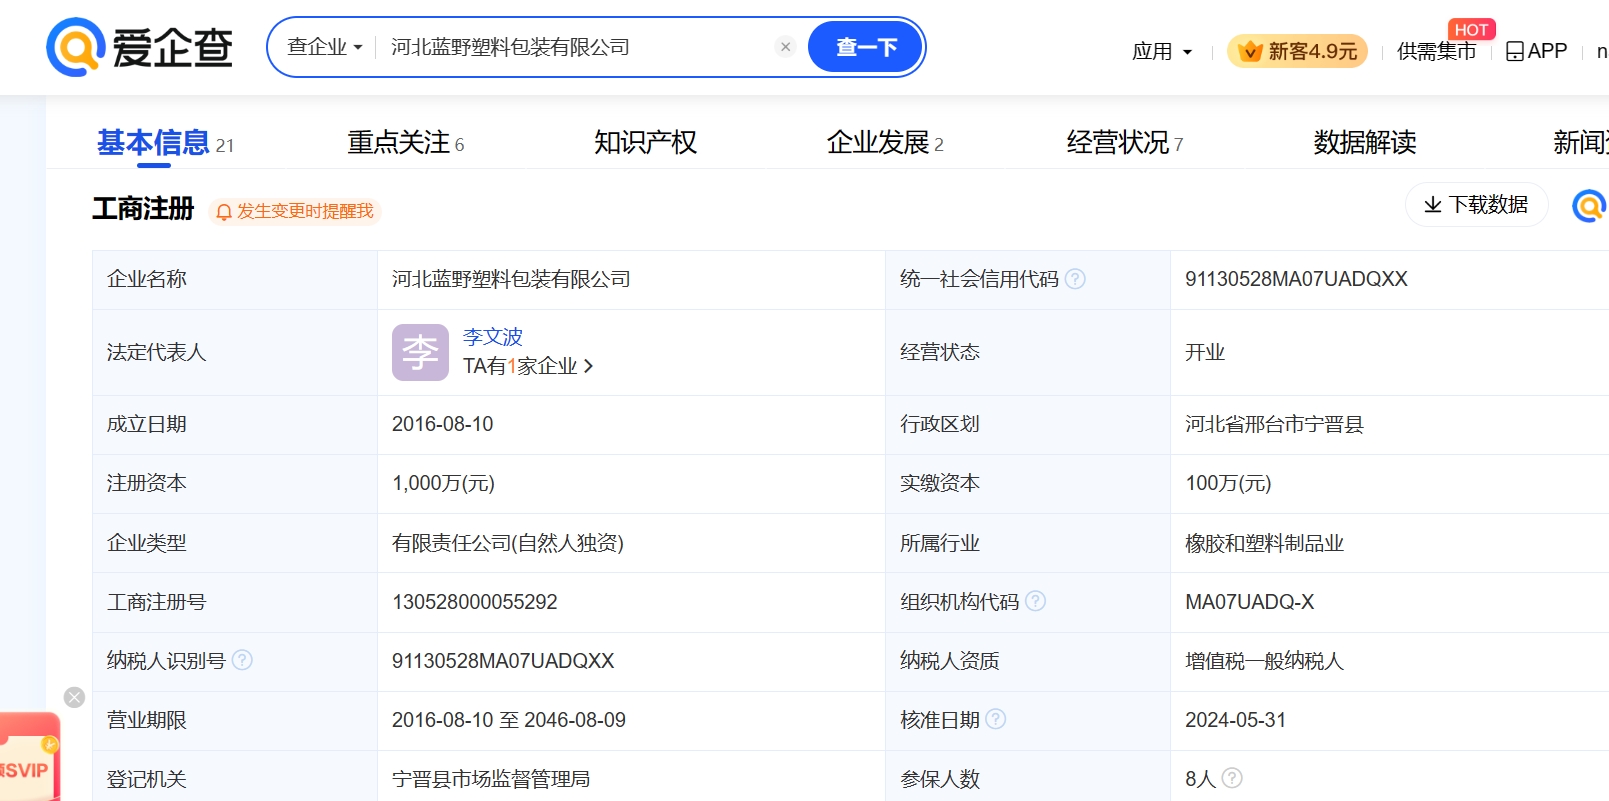Click the 李 avatar thumbnail
1609x801 pixels.
pos(420,352)
